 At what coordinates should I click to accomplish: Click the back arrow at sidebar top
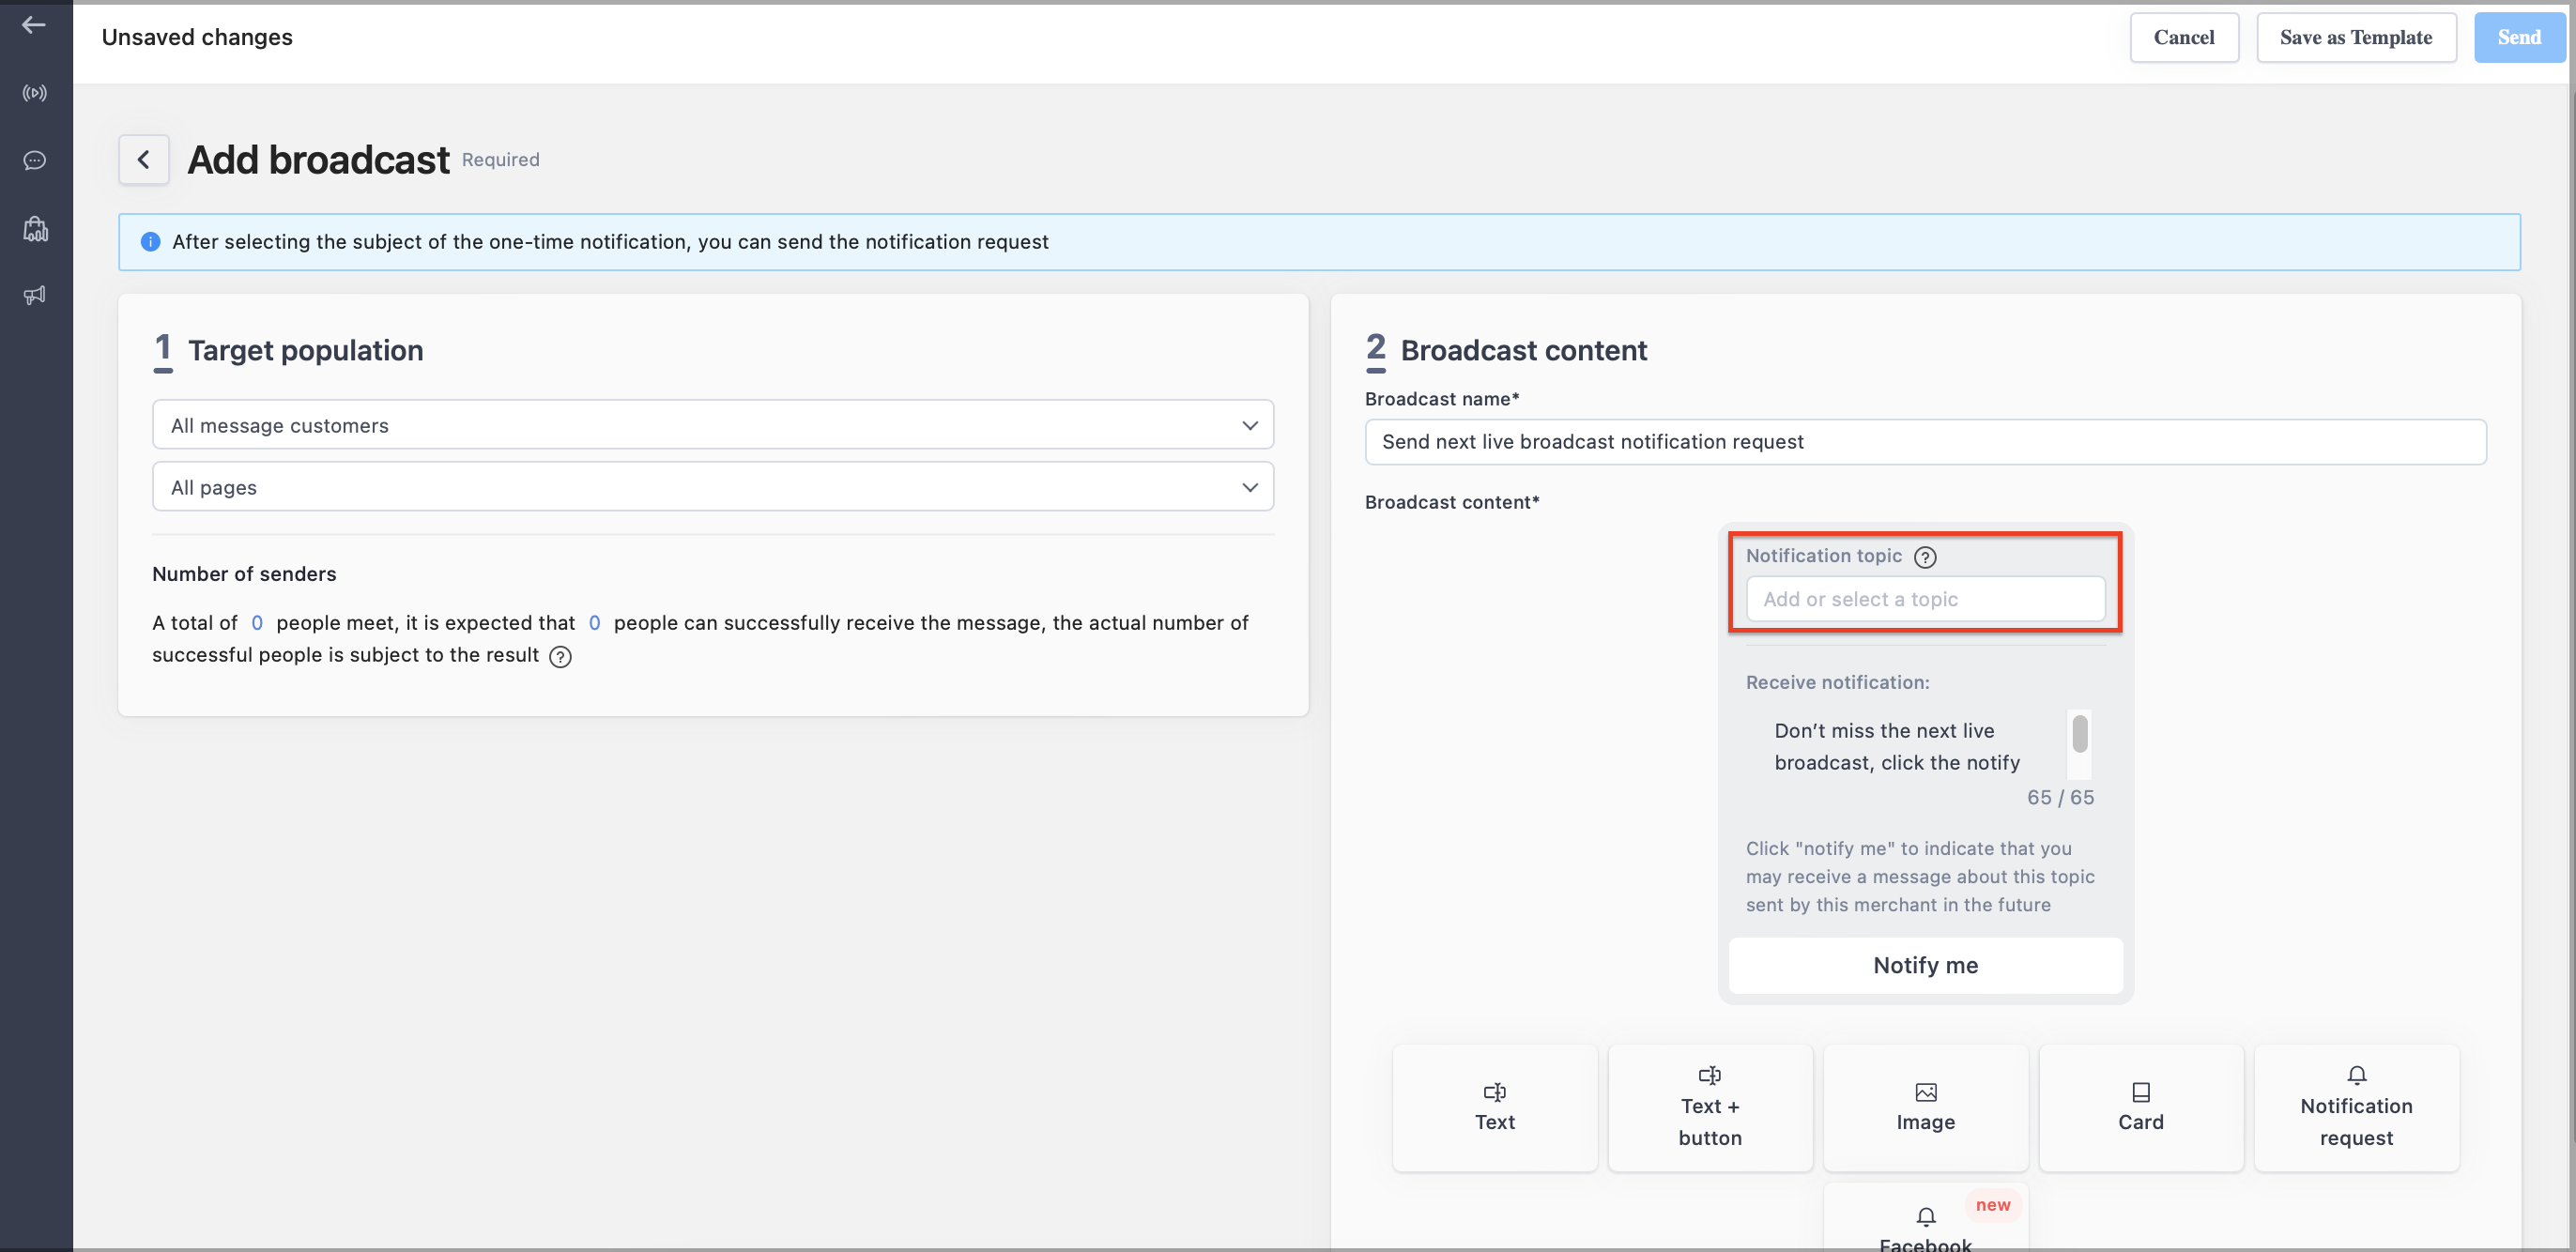click(34, 26)
